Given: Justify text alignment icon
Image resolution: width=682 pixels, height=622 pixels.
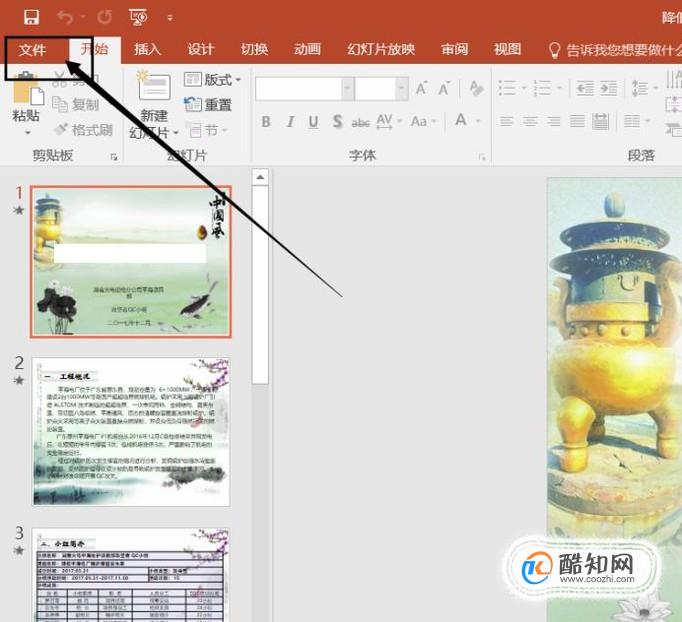Looking at the screenshot, I should (x=577, y=121).
